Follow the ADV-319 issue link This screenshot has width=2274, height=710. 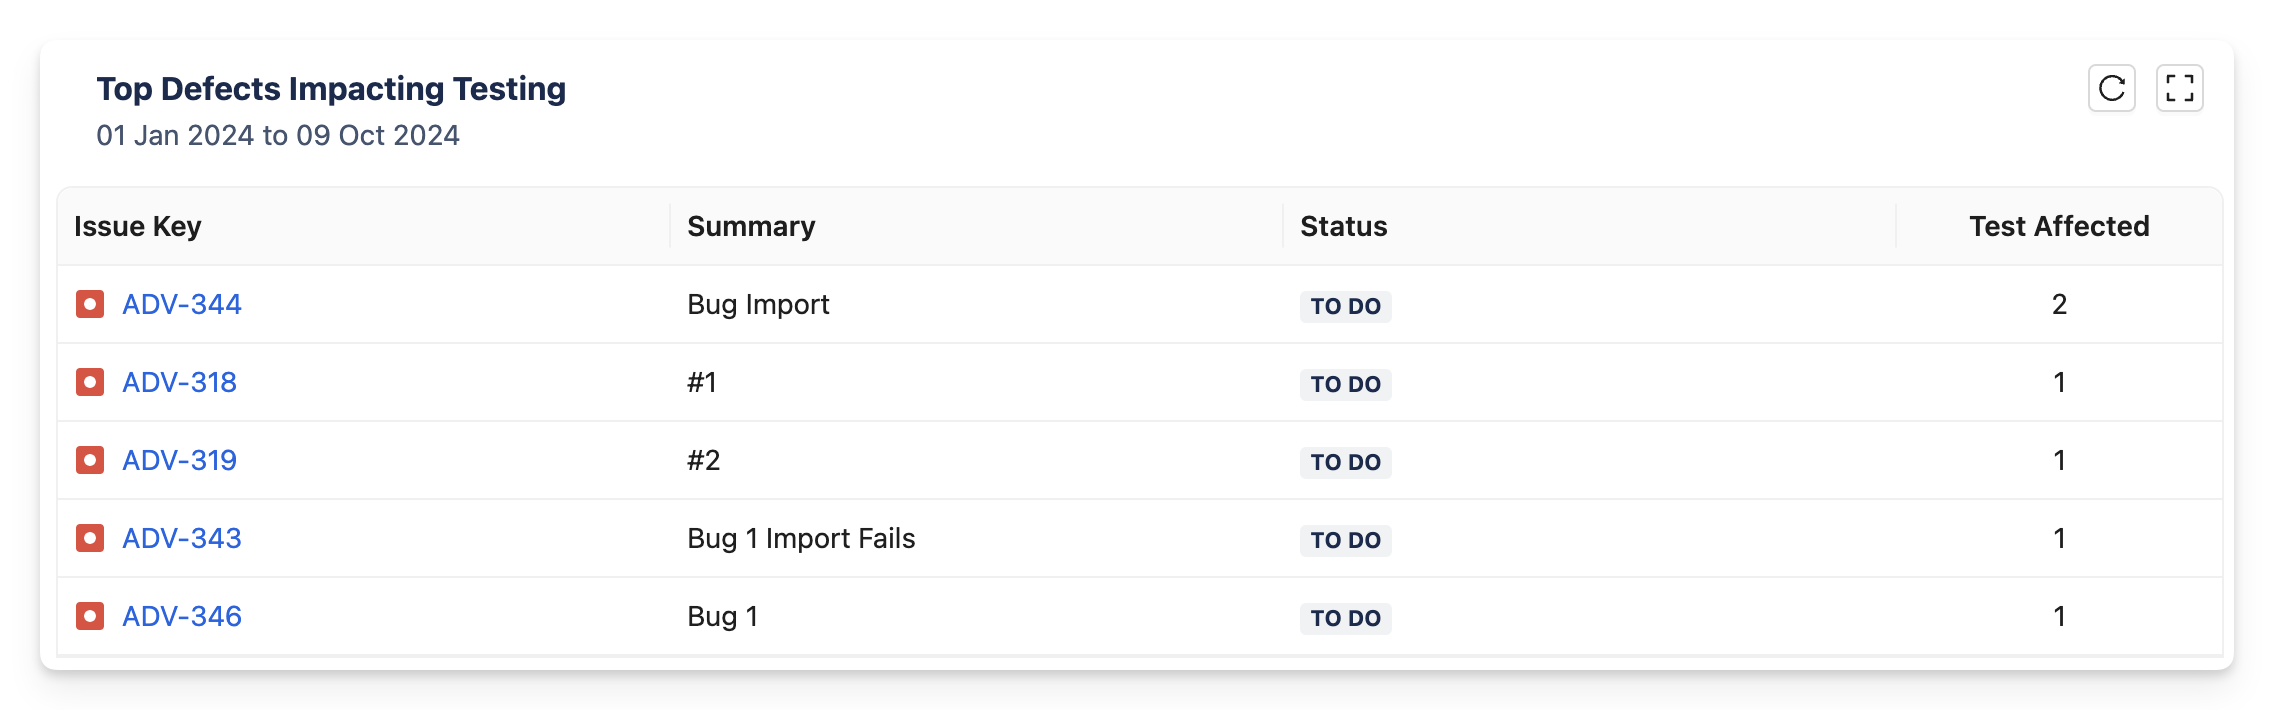coord(179,460)
